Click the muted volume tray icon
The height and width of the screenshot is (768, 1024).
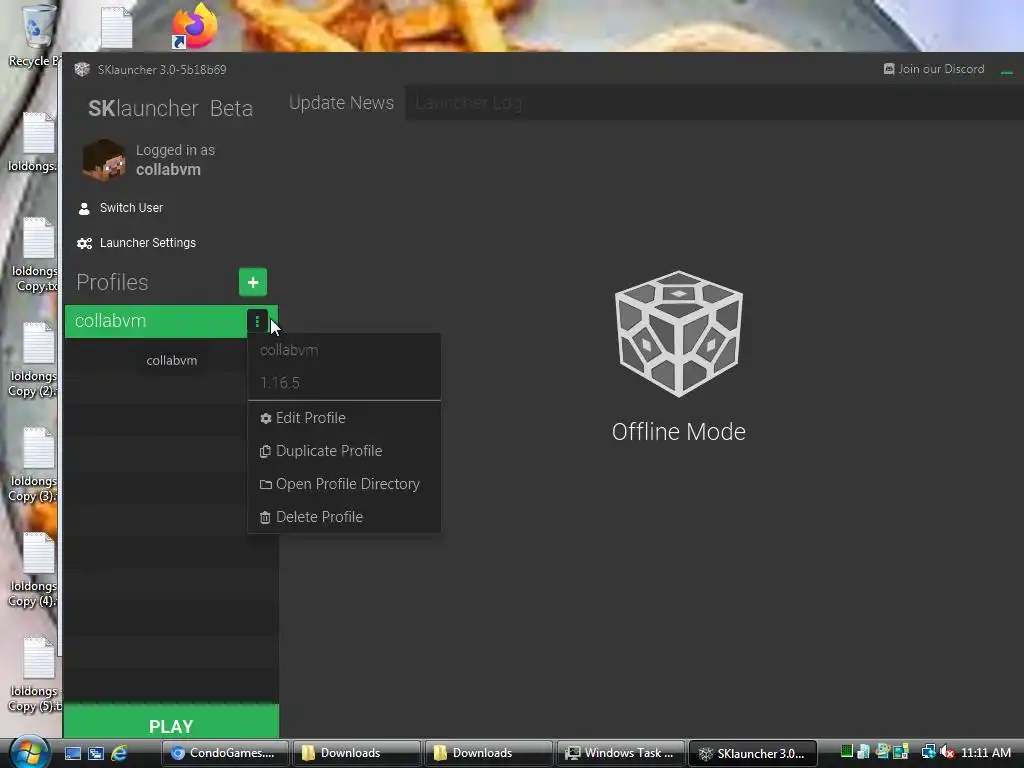coord(948,752)
